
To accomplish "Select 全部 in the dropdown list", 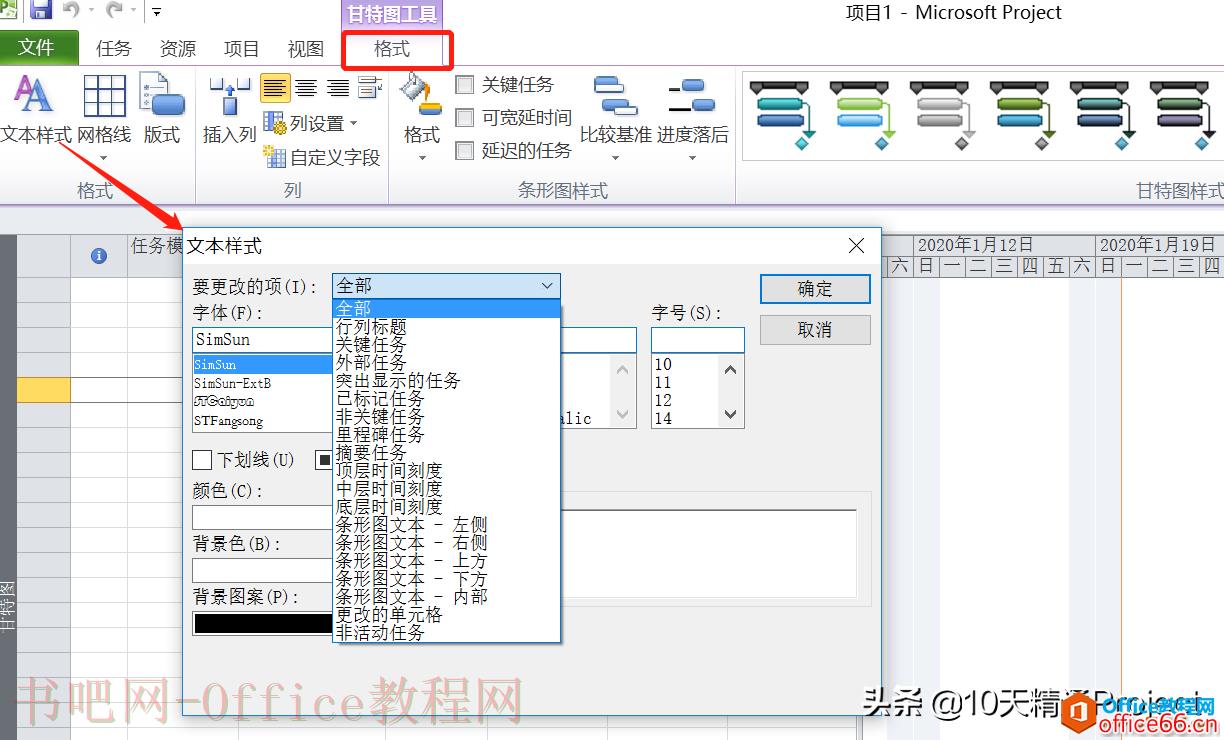I will [446, 309].
